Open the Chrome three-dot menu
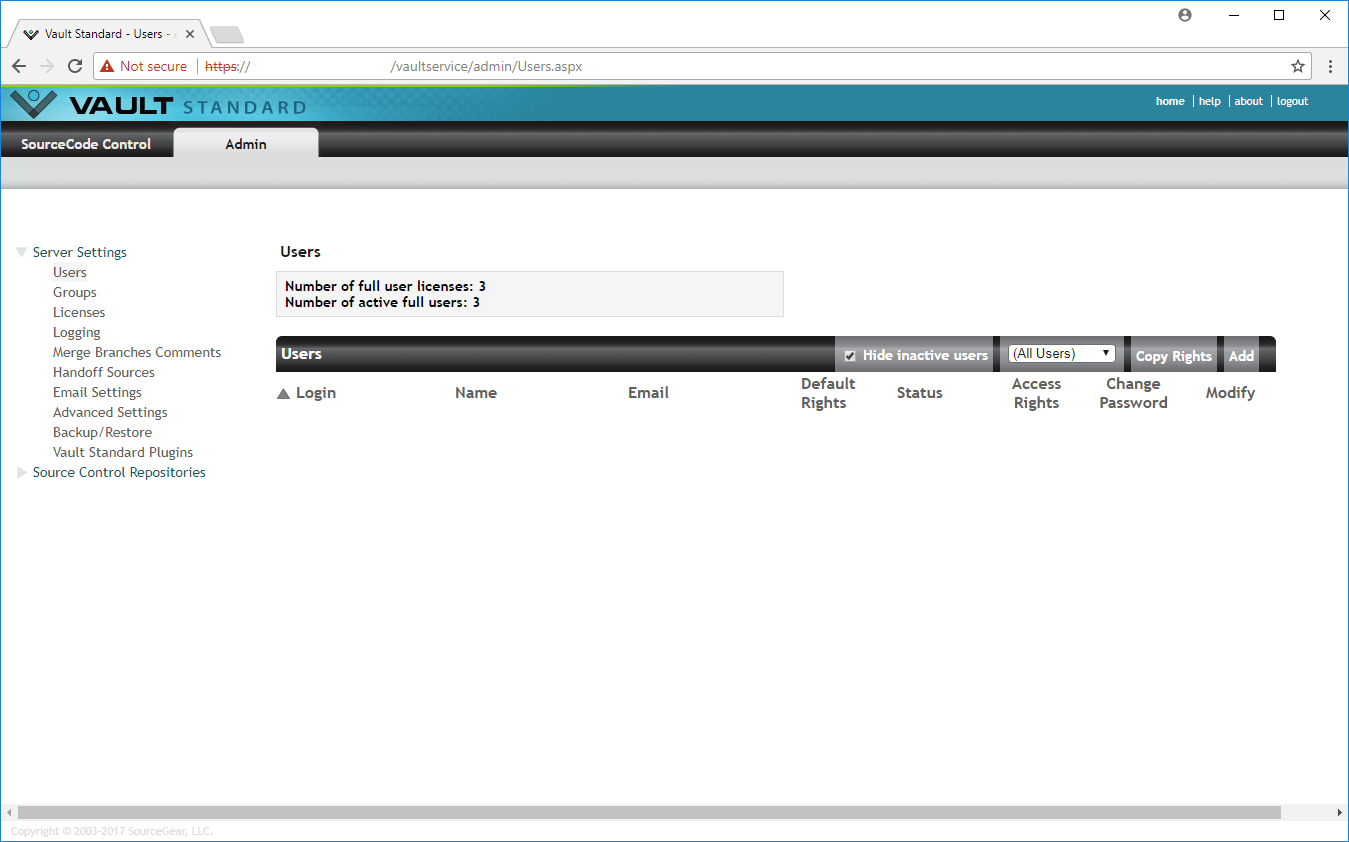1349x842 pixels. tap(1330, 66)
